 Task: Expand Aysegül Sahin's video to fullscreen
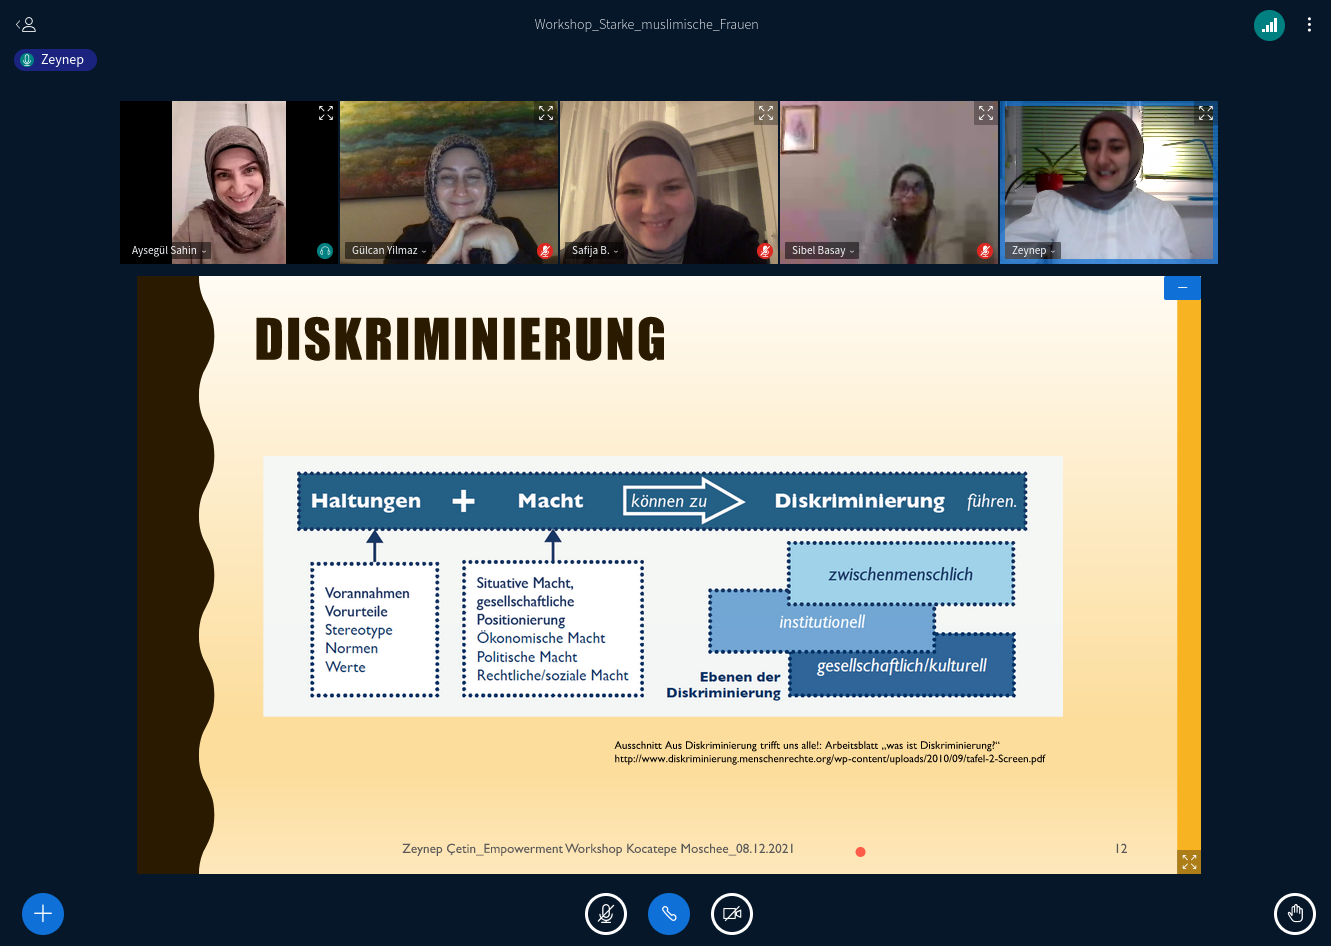[x=326, y=113]
